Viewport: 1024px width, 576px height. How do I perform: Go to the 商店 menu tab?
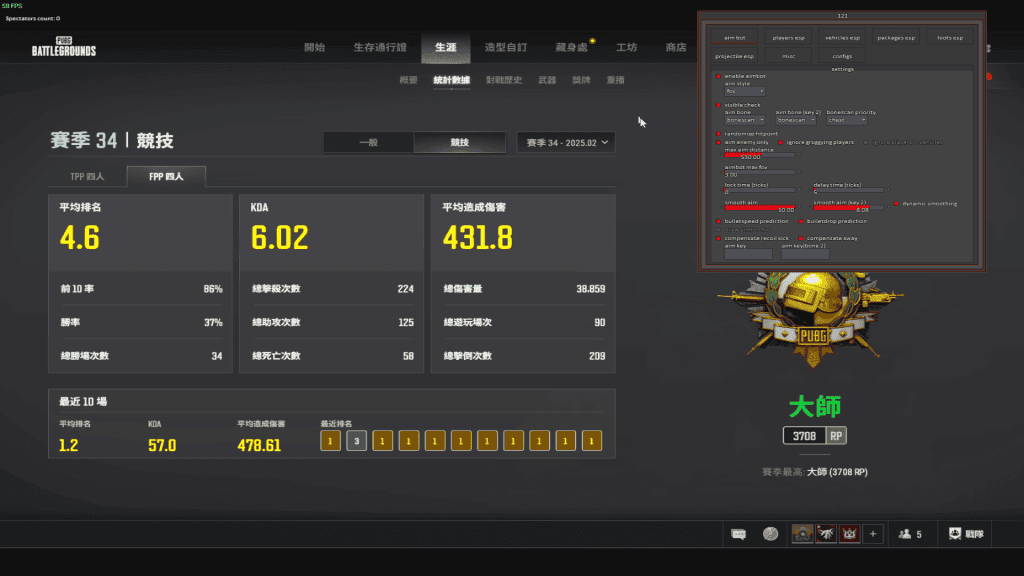(x=676, y=47)
